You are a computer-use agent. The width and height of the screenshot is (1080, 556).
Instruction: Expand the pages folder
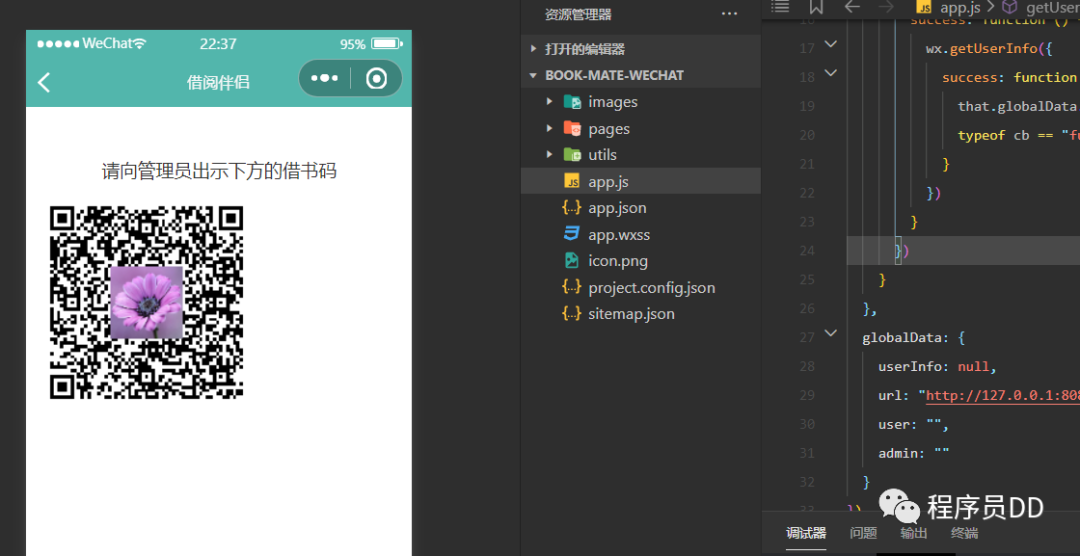coord(549,129)
